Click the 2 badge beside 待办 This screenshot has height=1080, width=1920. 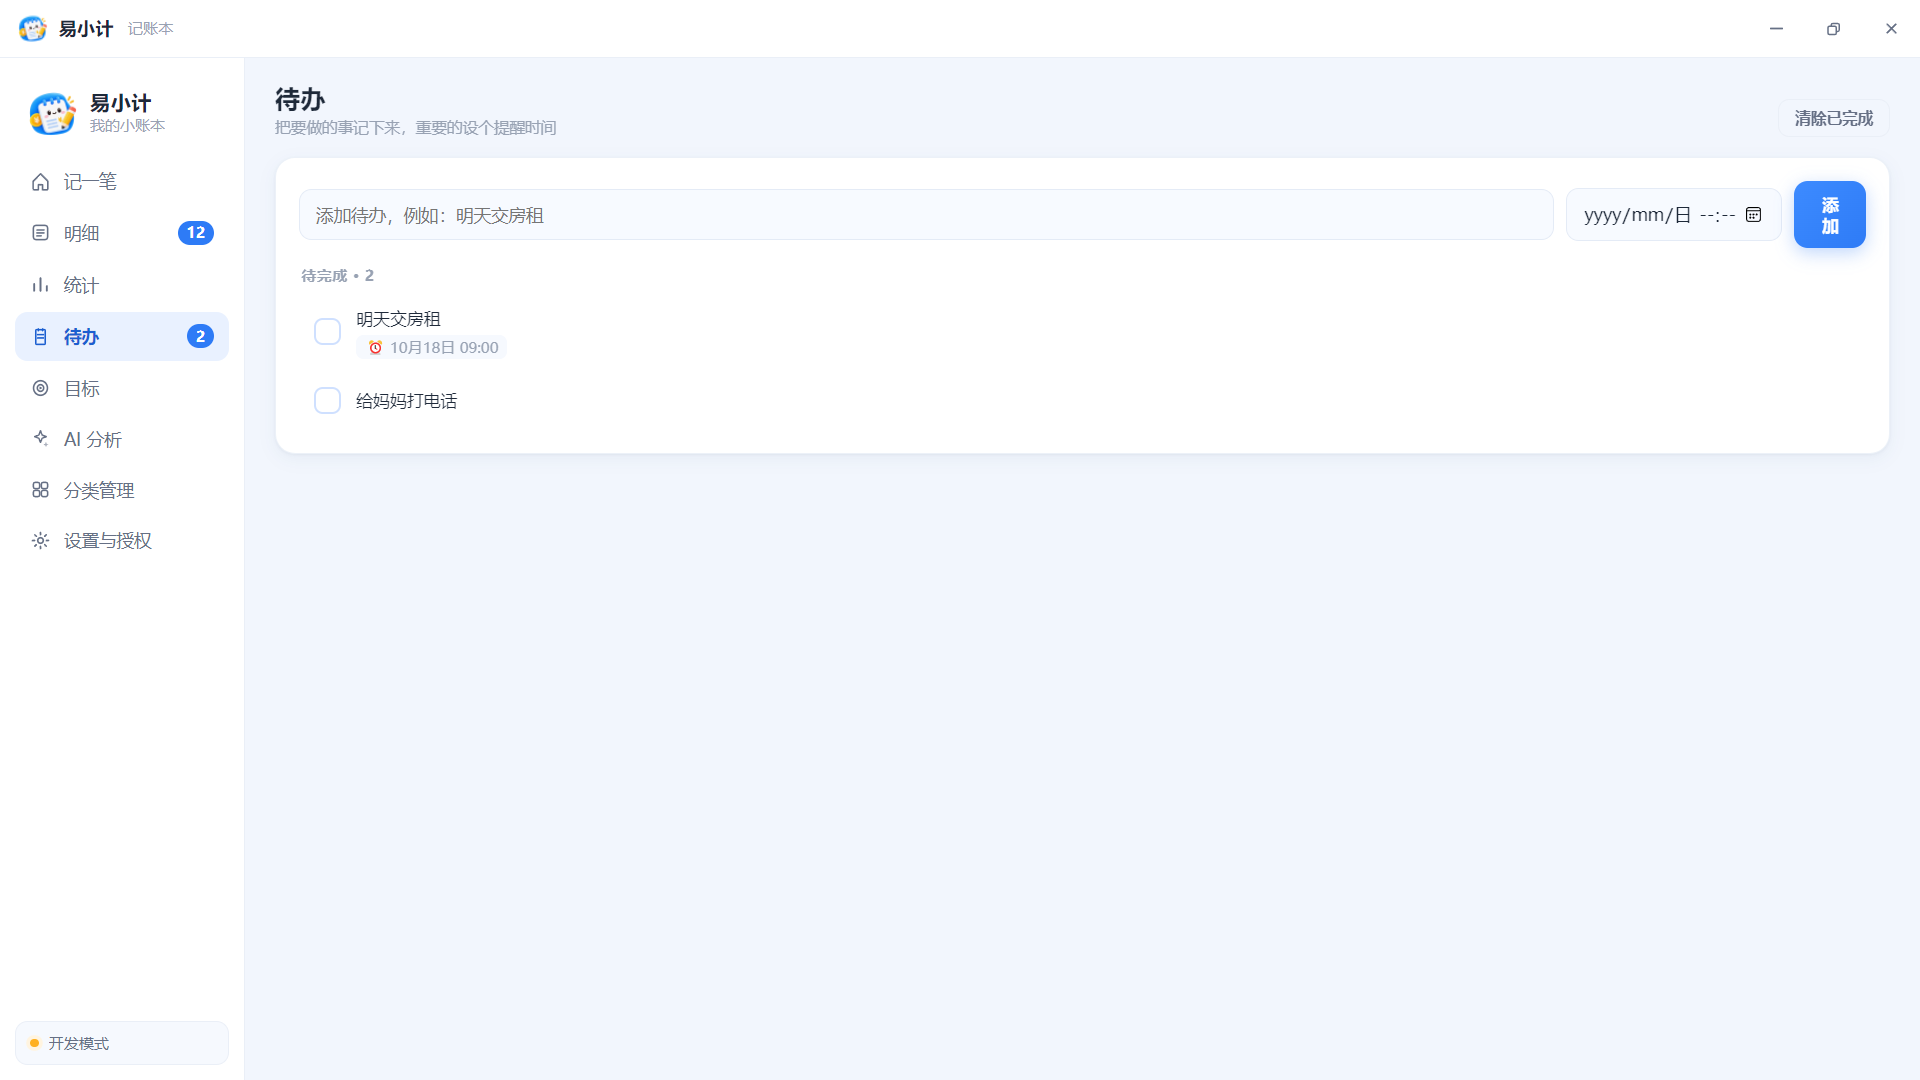pyautogui.click(x=200, y=337)
